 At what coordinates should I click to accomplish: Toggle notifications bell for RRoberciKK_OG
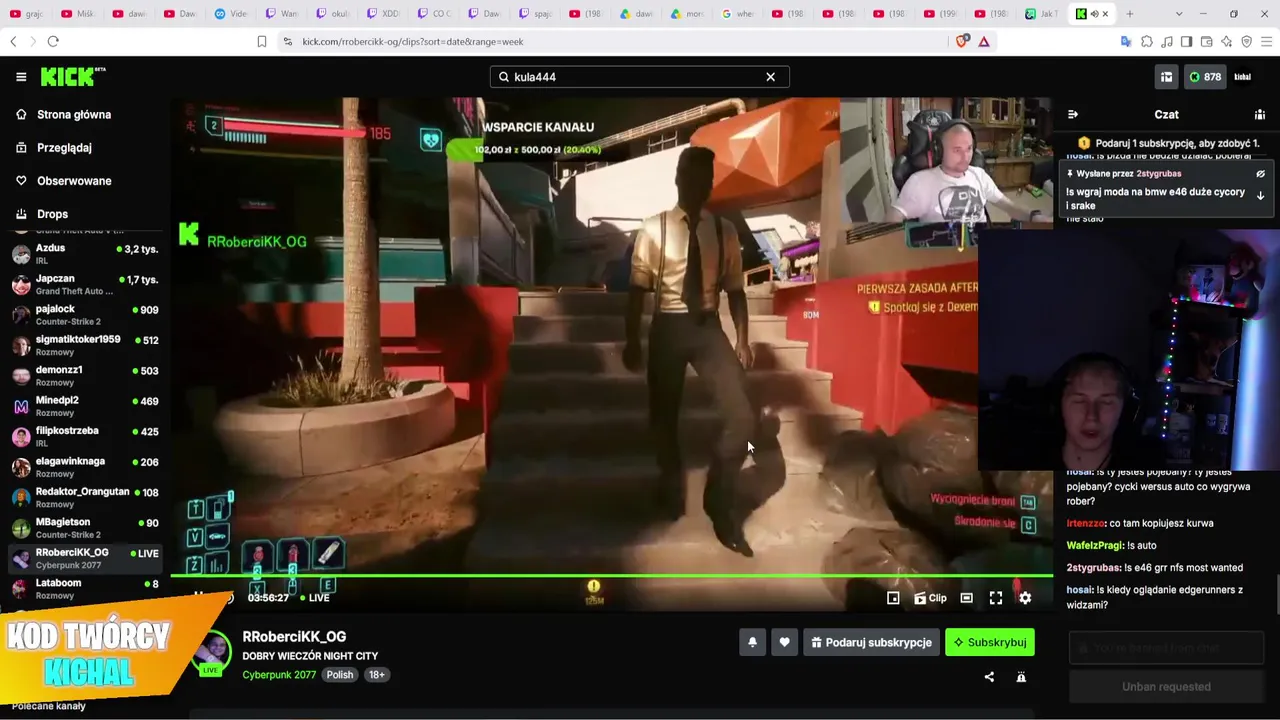[x=752, y=643]
